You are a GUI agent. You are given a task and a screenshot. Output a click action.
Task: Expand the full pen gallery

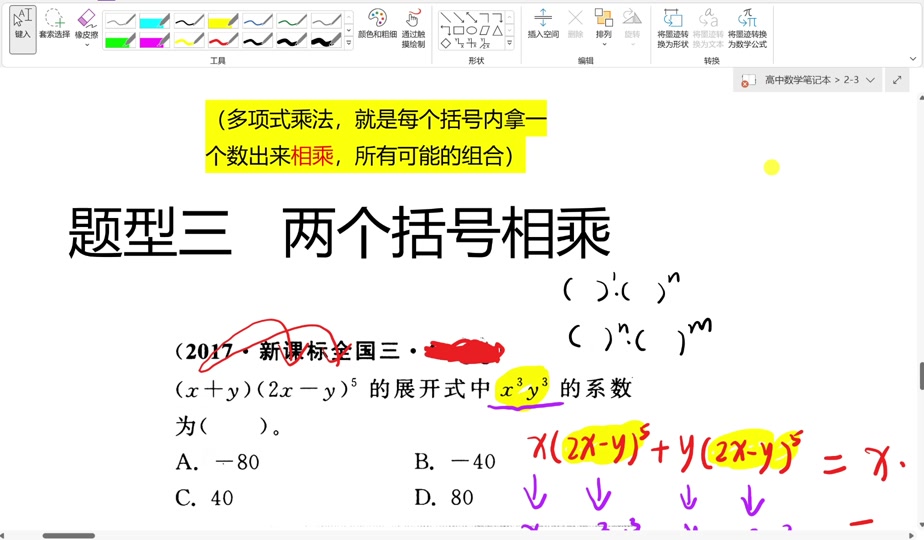(x=348, y=43)
